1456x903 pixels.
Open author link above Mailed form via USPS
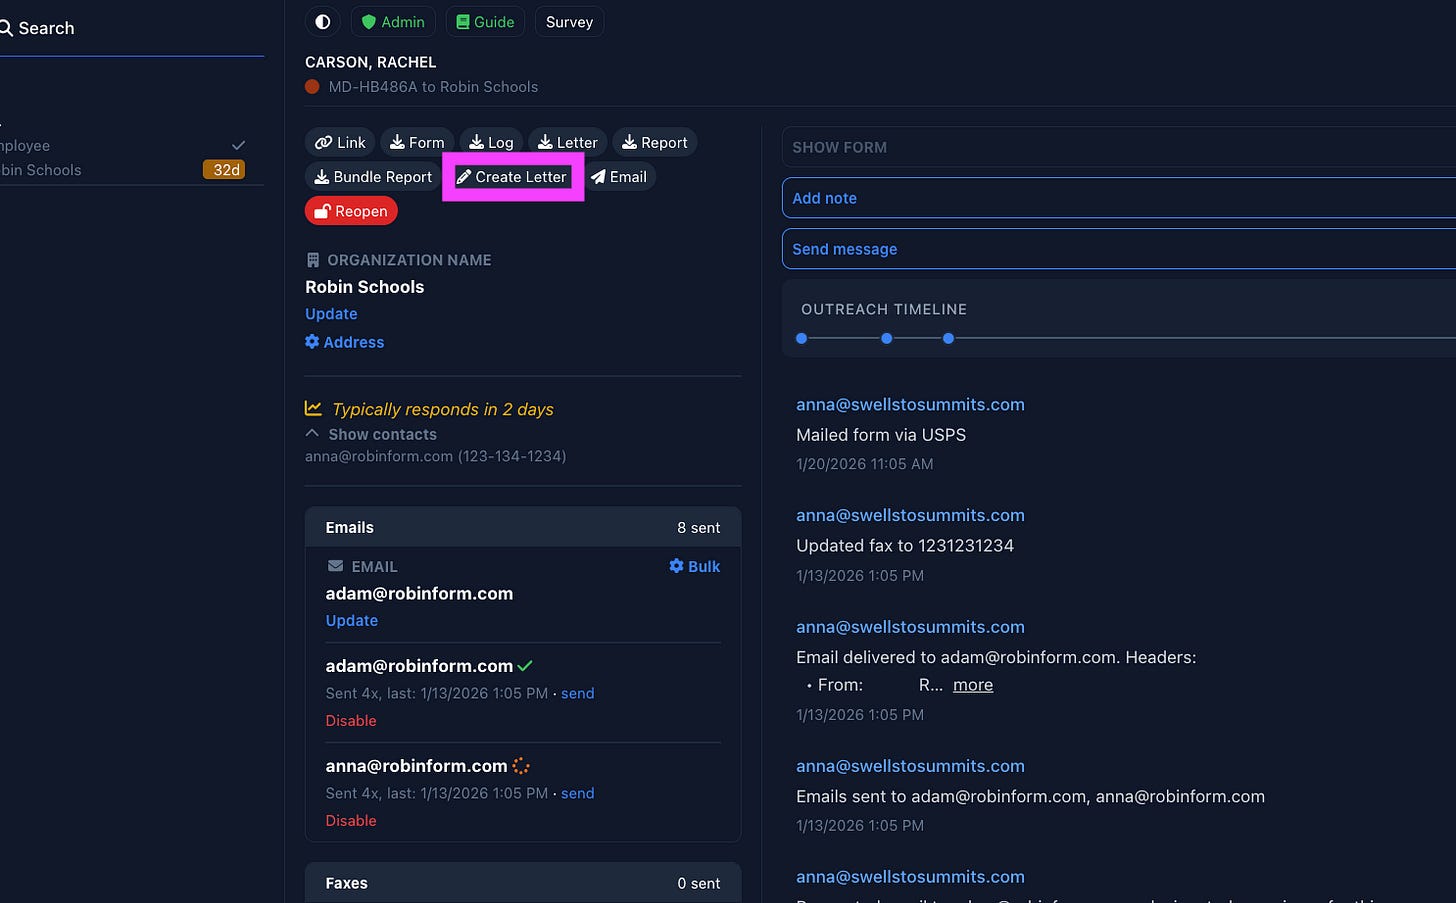(910, 404)
